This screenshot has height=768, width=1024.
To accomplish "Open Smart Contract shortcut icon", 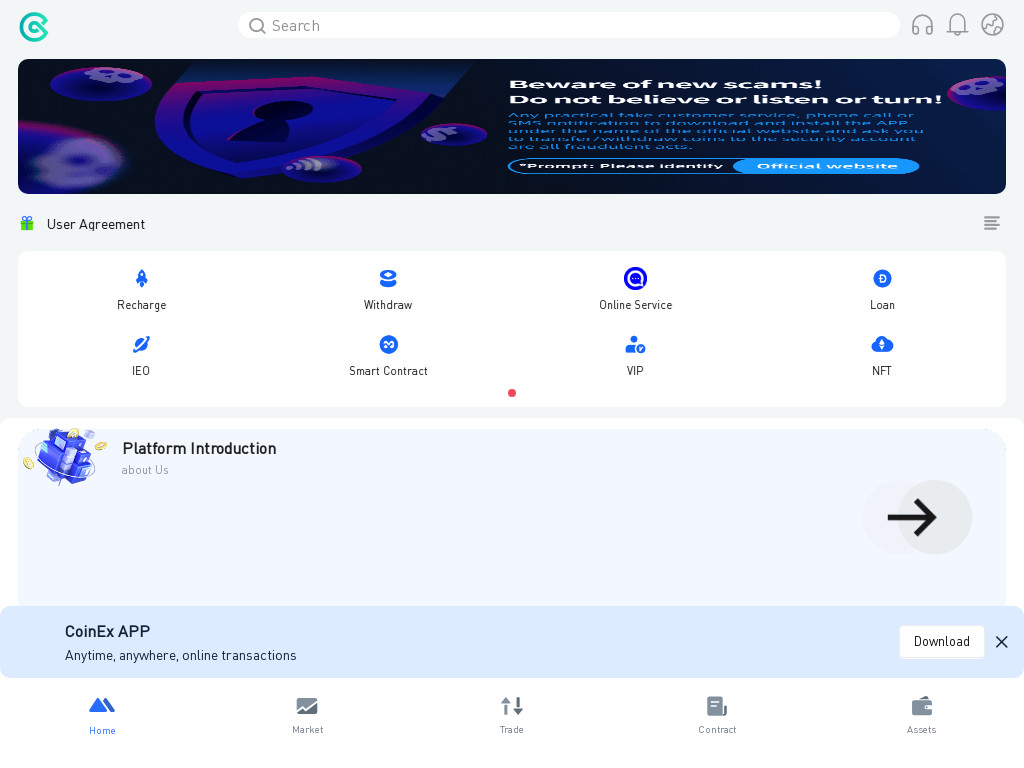I will click(388, 345).
